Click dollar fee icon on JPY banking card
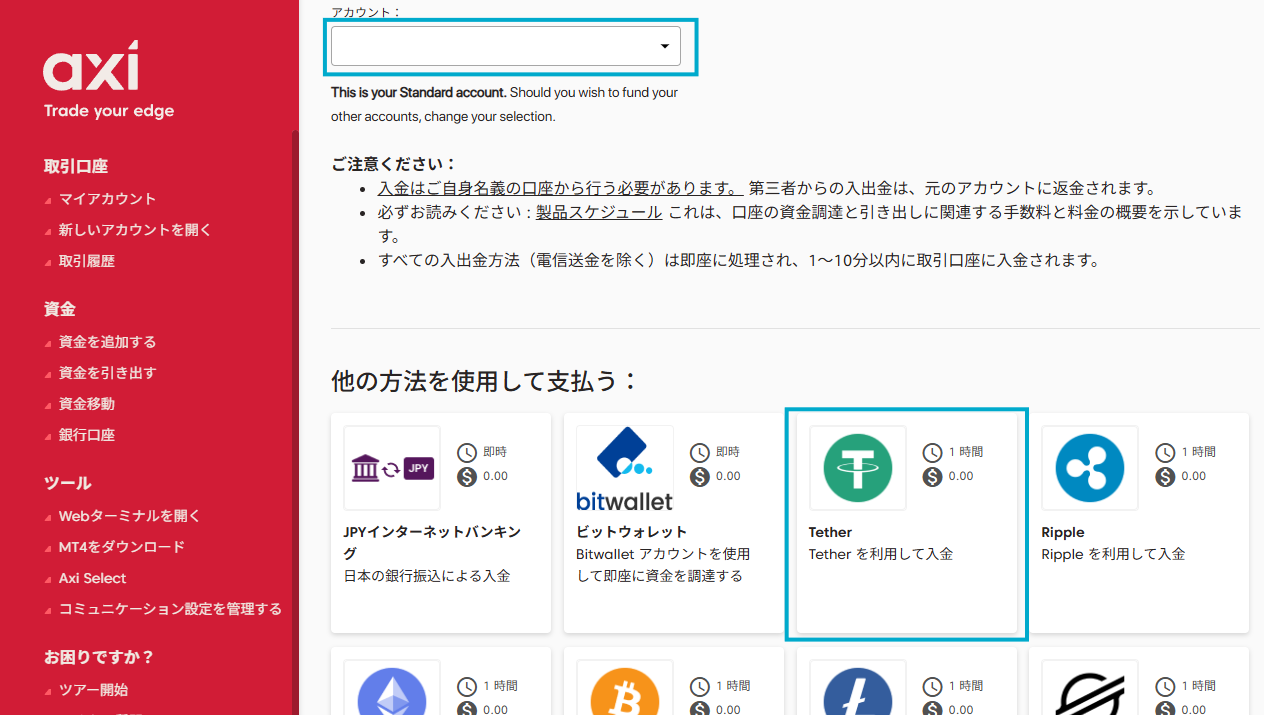Screen dimensions: 1264x715 467,477
